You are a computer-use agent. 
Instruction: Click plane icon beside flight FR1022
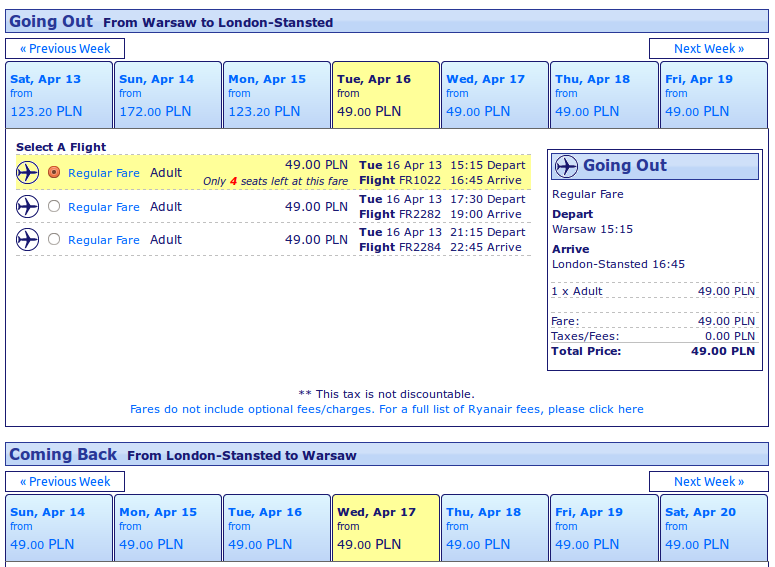pyautogui.click(x=28, y=173)
